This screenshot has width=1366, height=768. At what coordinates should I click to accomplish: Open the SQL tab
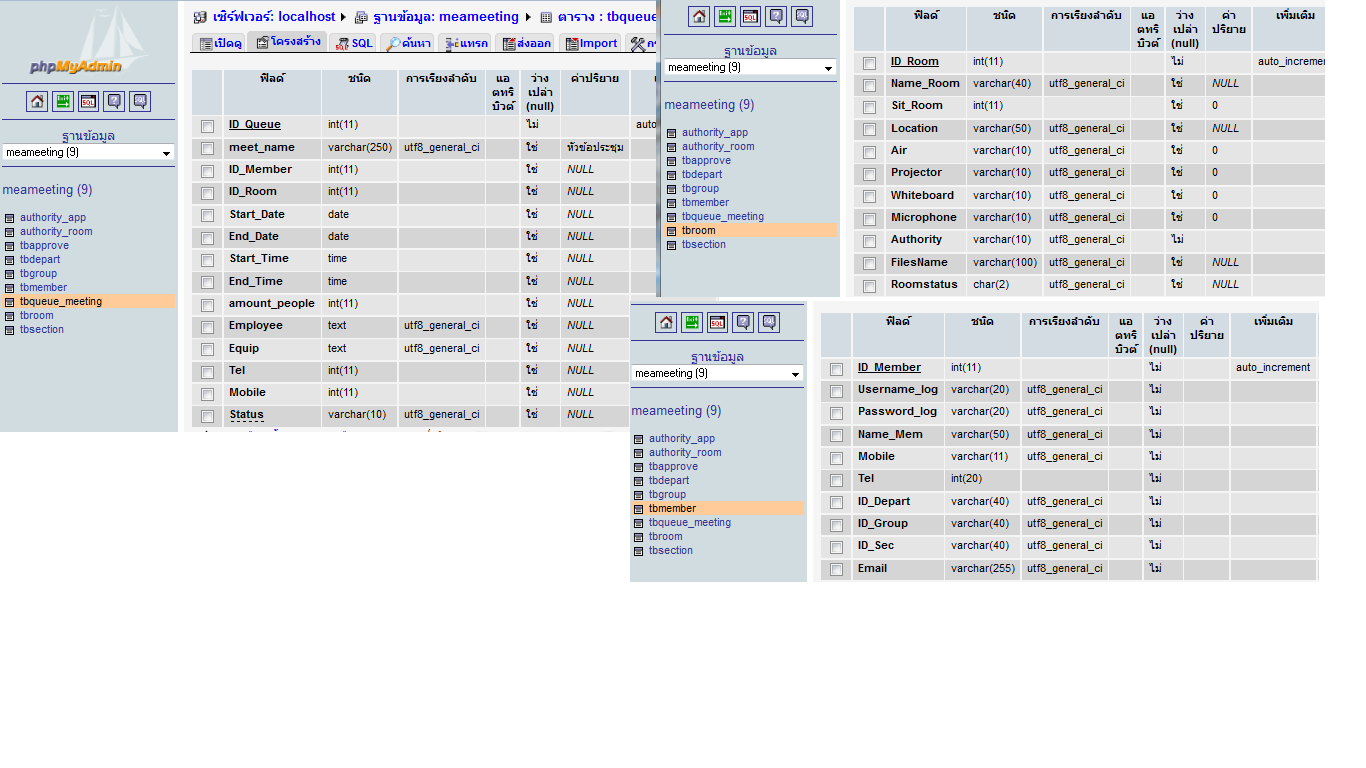[x=353, y=43]
